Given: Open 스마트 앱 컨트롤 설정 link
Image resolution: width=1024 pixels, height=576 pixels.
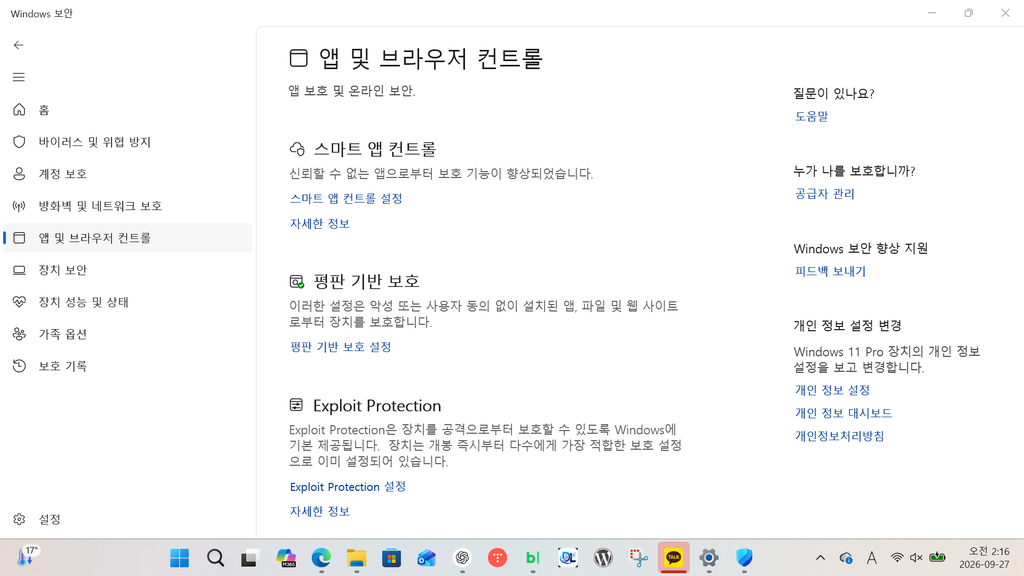Looking at the screenshot, I should [x=346, y=199].
